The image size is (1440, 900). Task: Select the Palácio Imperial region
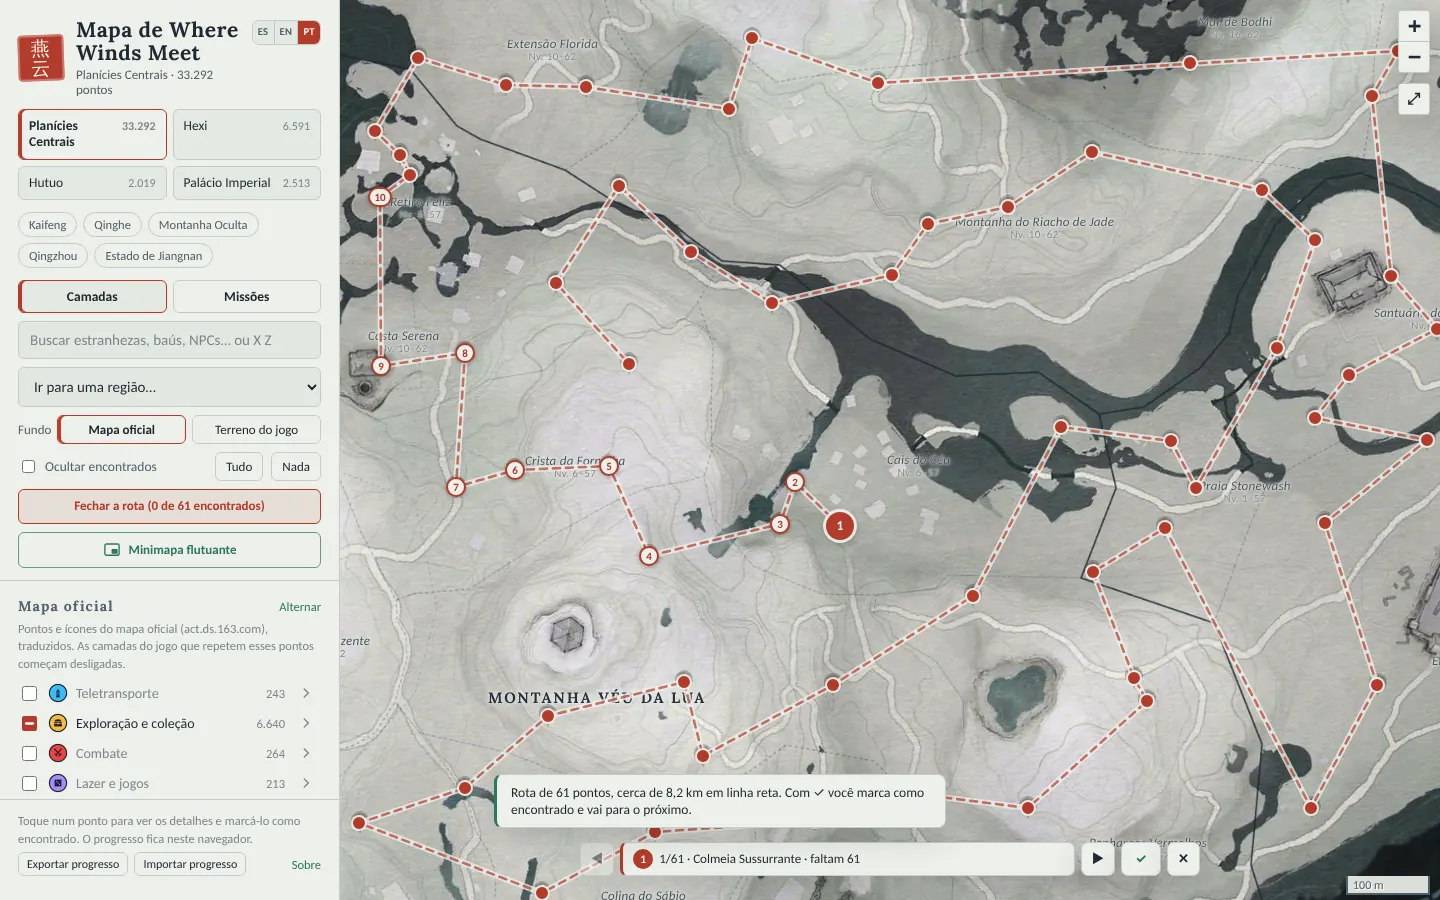247,183
